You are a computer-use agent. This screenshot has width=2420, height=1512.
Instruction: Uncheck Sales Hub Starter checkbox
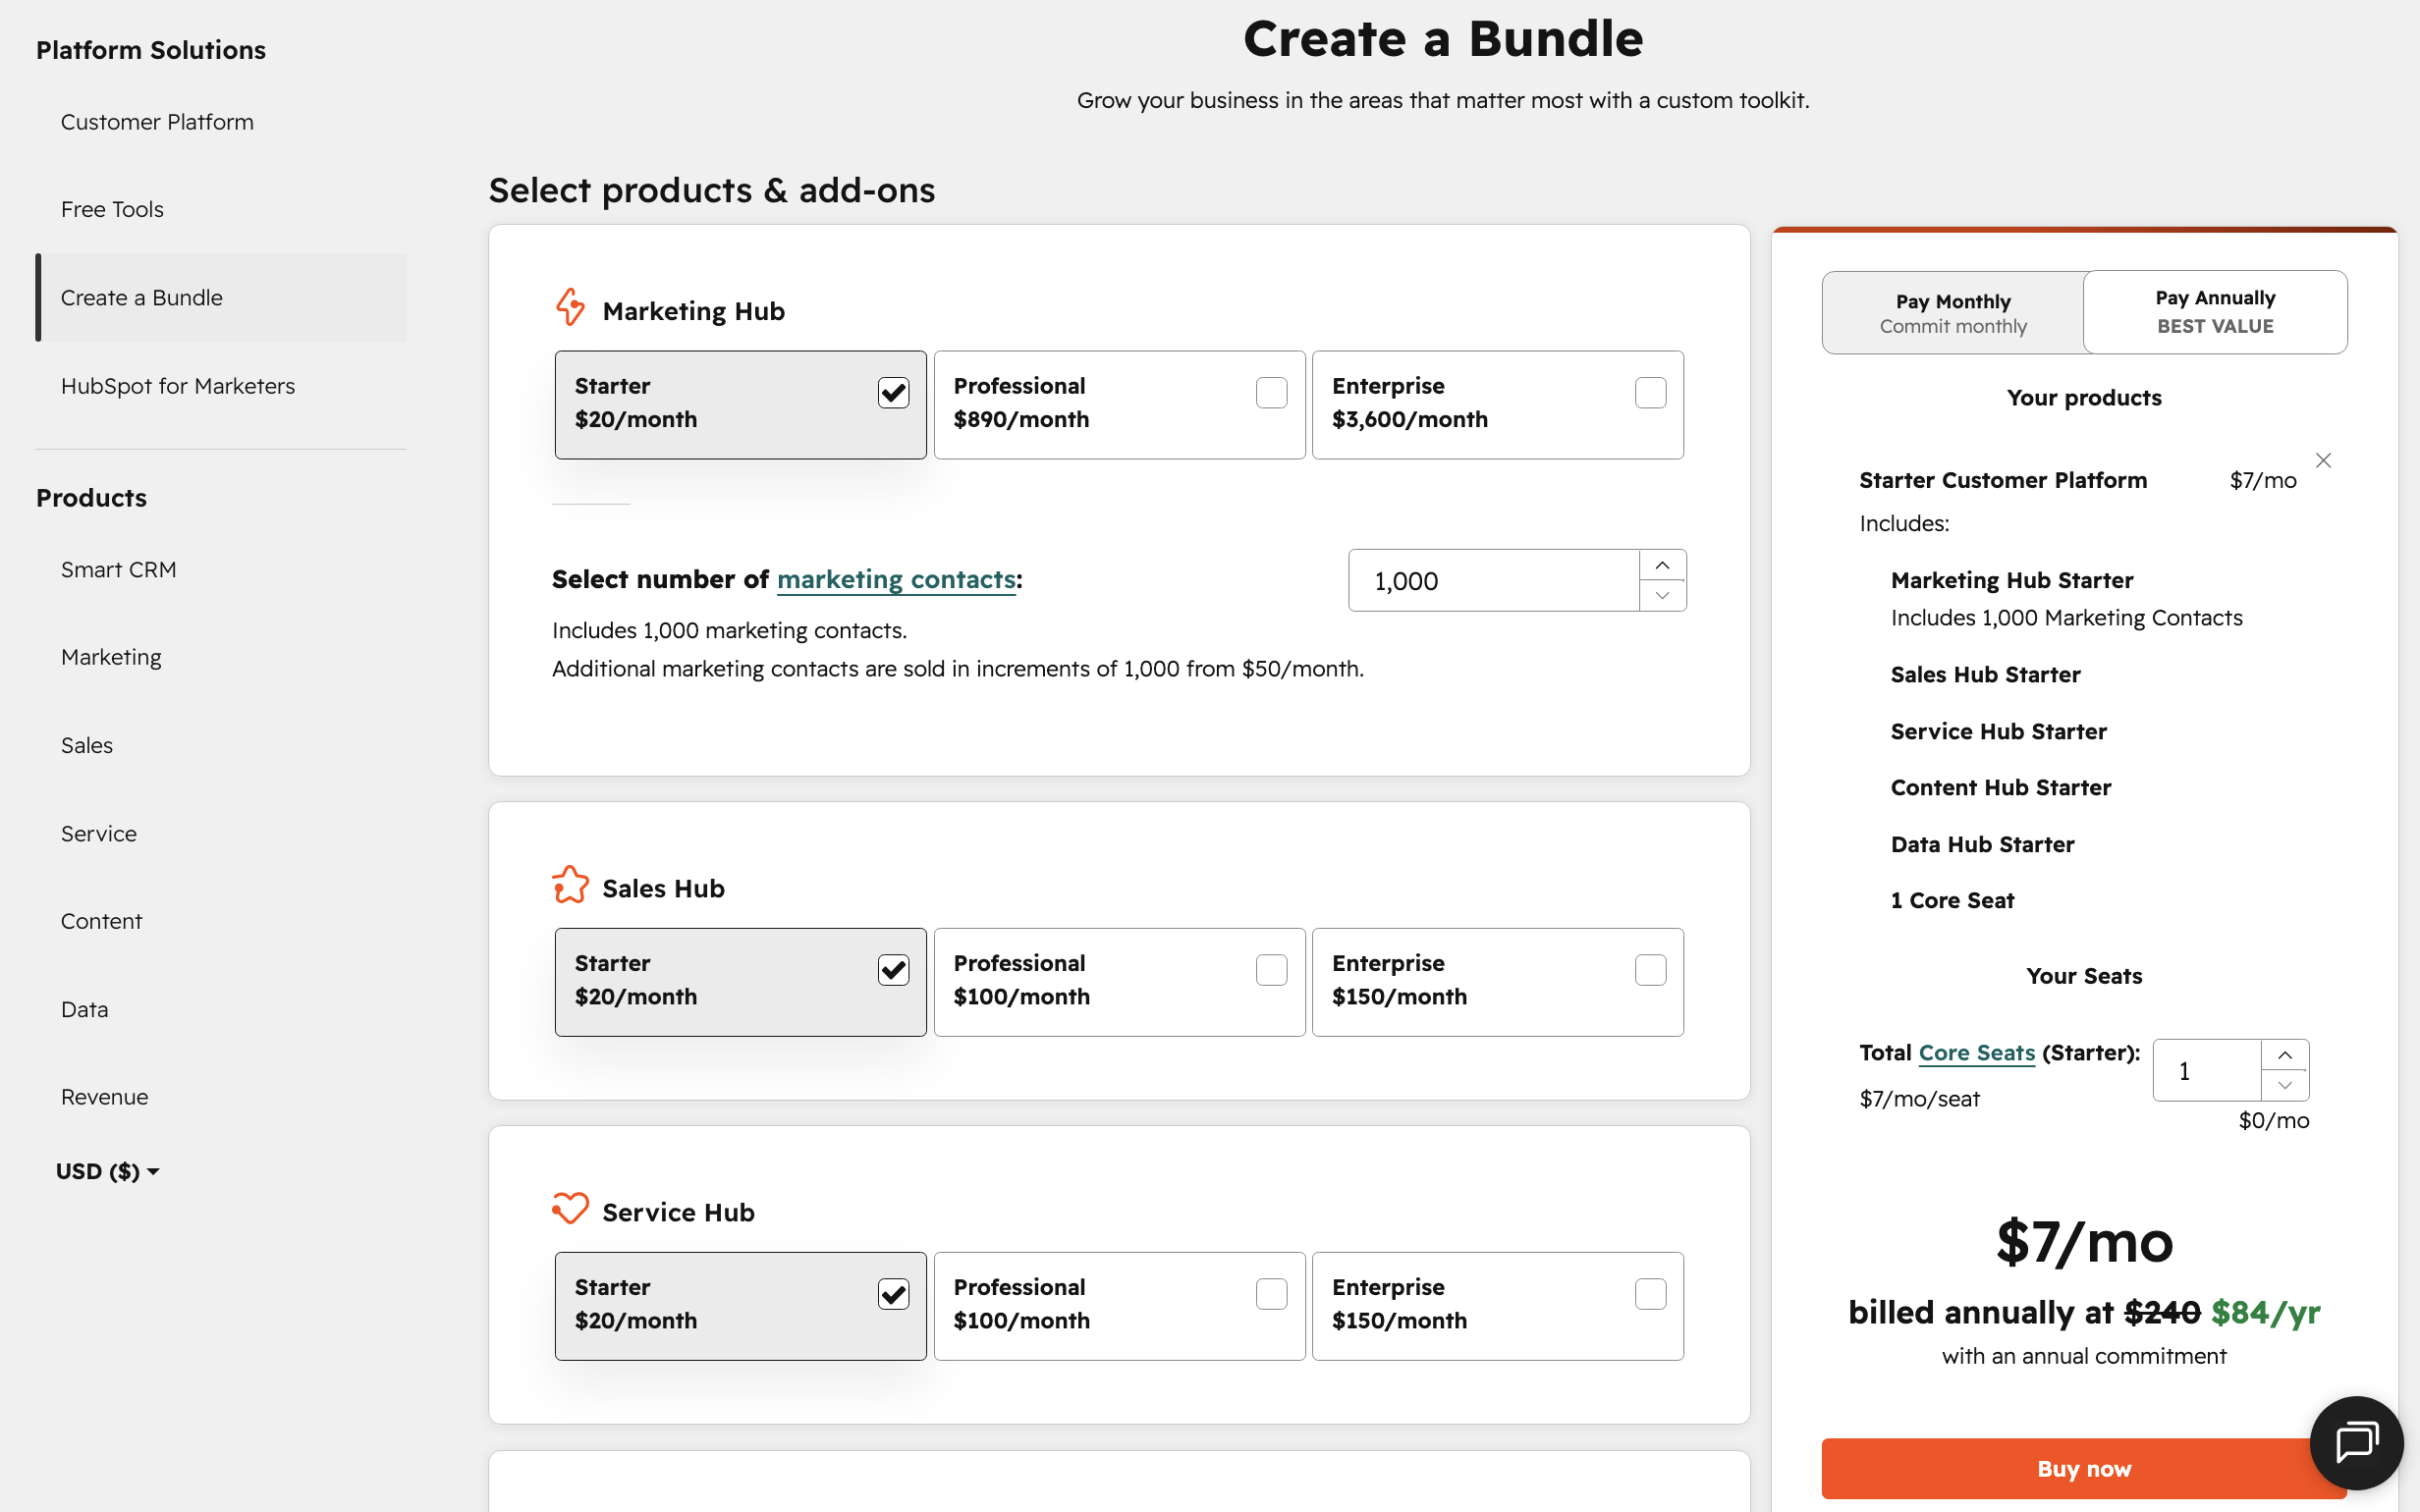click(893, 970)
